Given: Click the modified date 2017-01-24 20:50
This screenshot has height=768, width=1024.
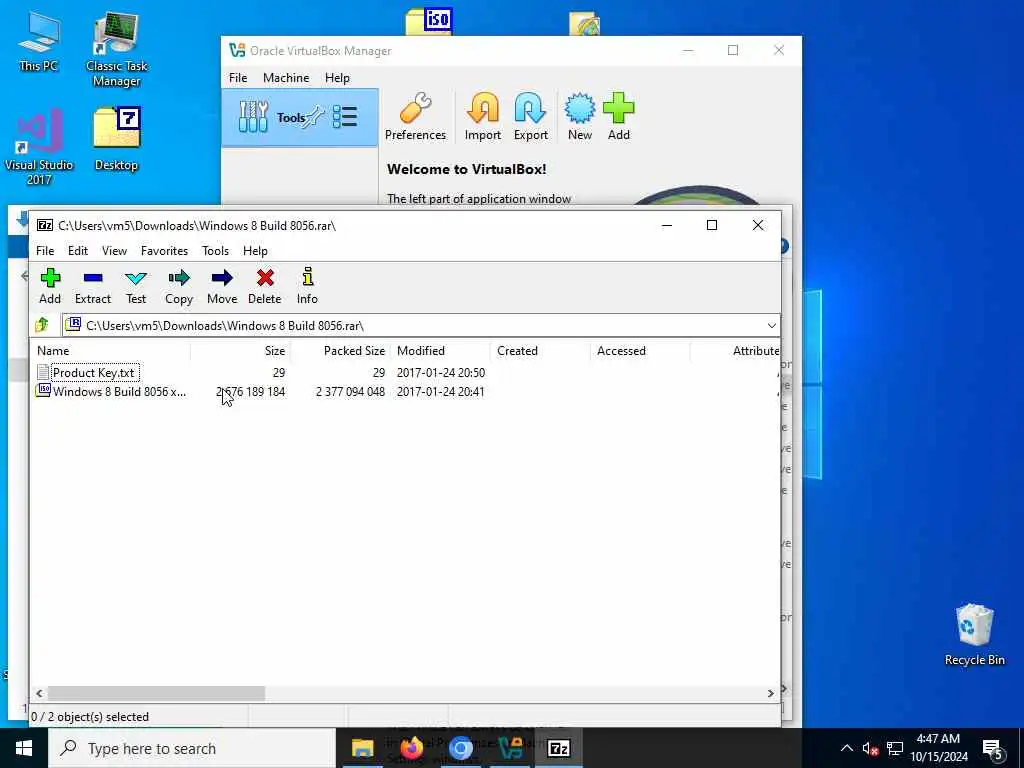Looking at the screenshot, I should [x=441, y=372].
